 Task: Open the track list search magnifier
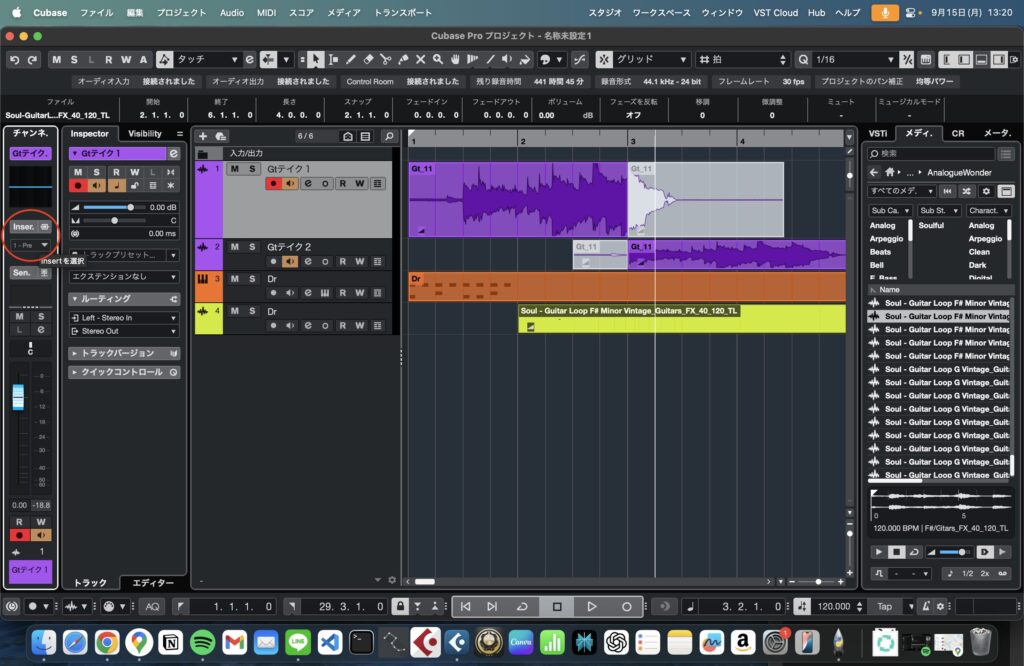pos(389,136)
